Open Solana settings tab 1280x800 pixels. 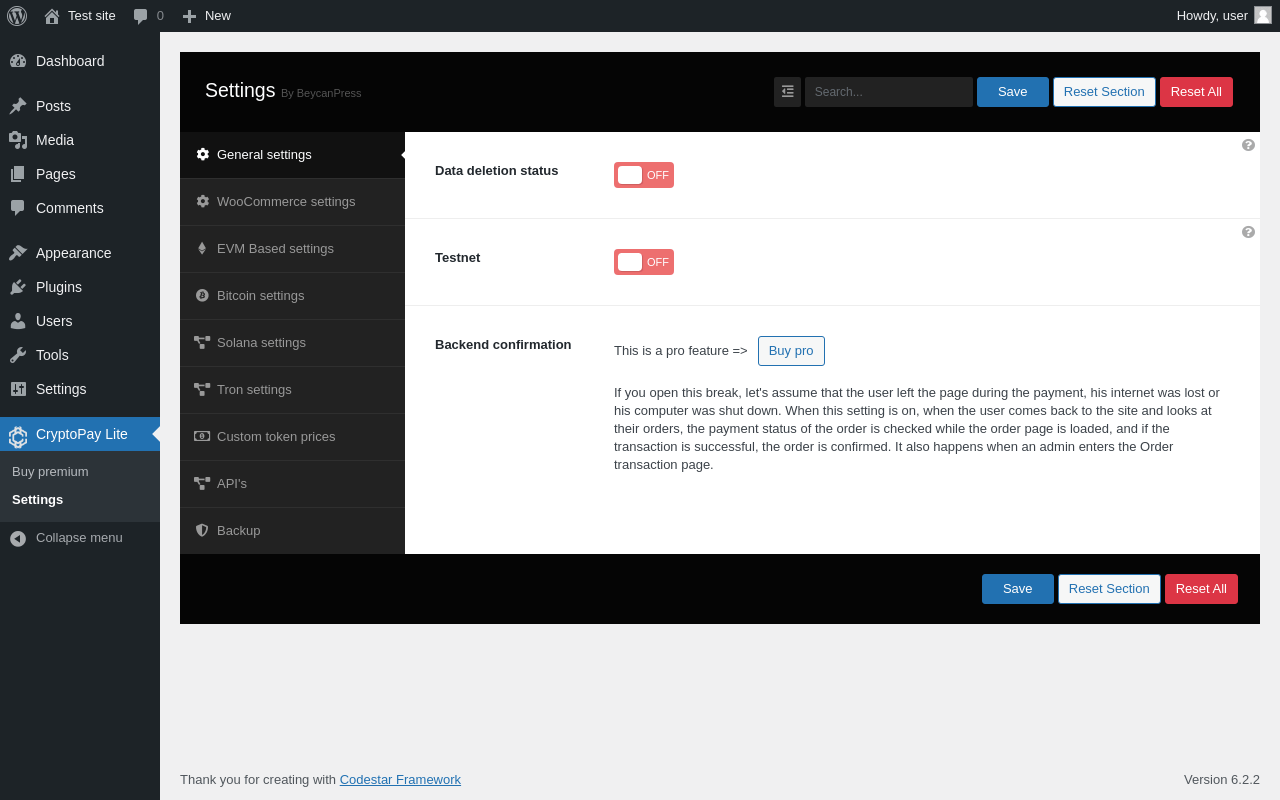click(x=292, y=343)
